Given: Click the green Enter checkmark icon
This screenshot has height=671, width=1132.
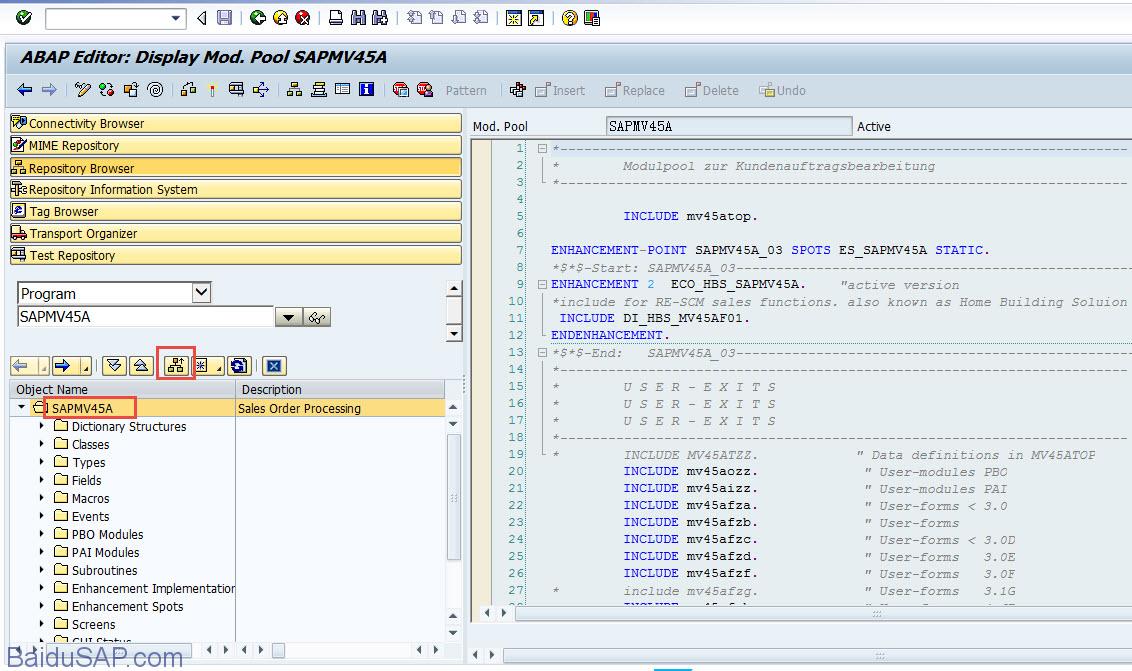Looking at the screenshot, I should (x=24, y=18).
